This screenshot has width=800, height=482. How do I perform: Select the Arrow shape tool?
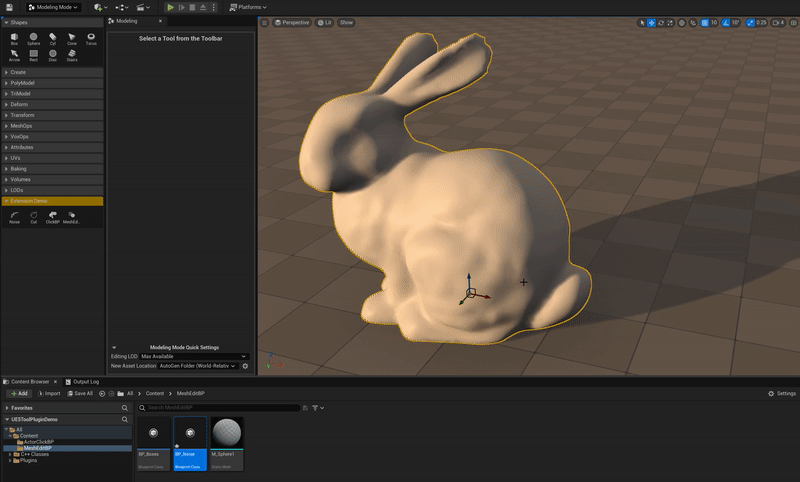[14, 56]
